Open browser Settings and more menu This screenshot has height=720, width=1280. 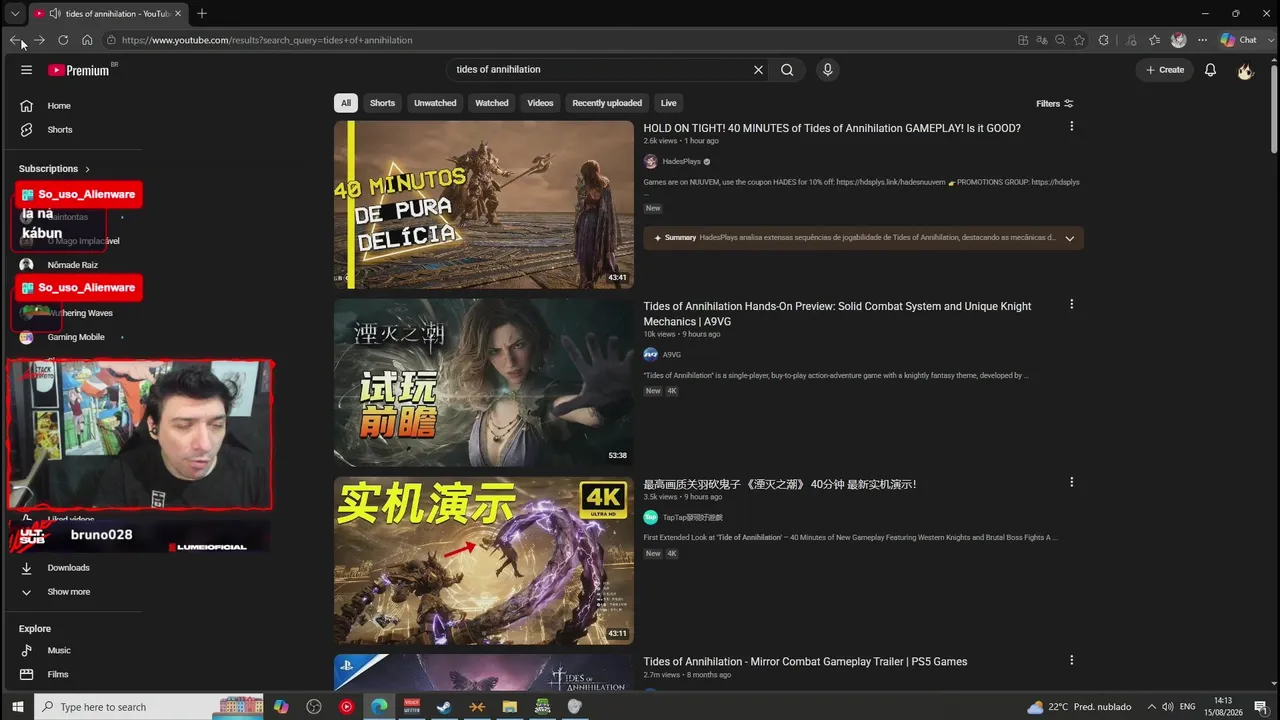1203,40
